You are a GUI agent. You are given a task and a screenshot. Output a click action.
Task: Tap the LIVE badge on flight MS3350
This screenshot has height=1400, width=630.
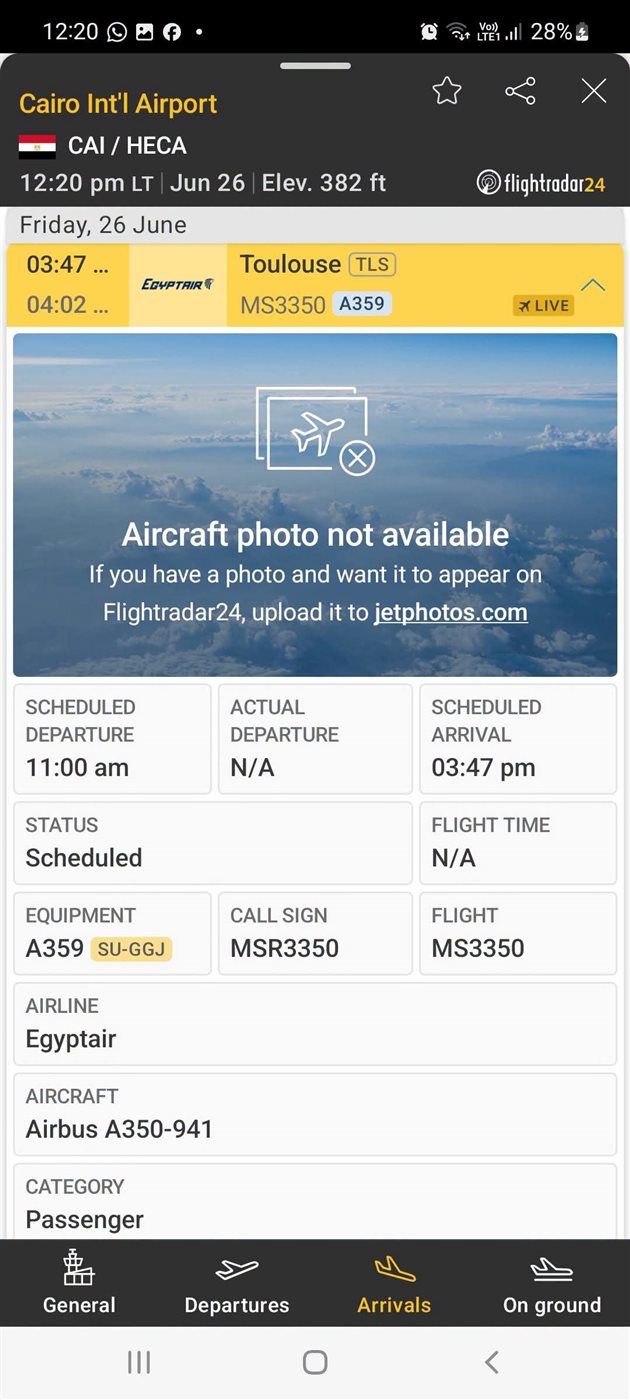click(544, 306)
